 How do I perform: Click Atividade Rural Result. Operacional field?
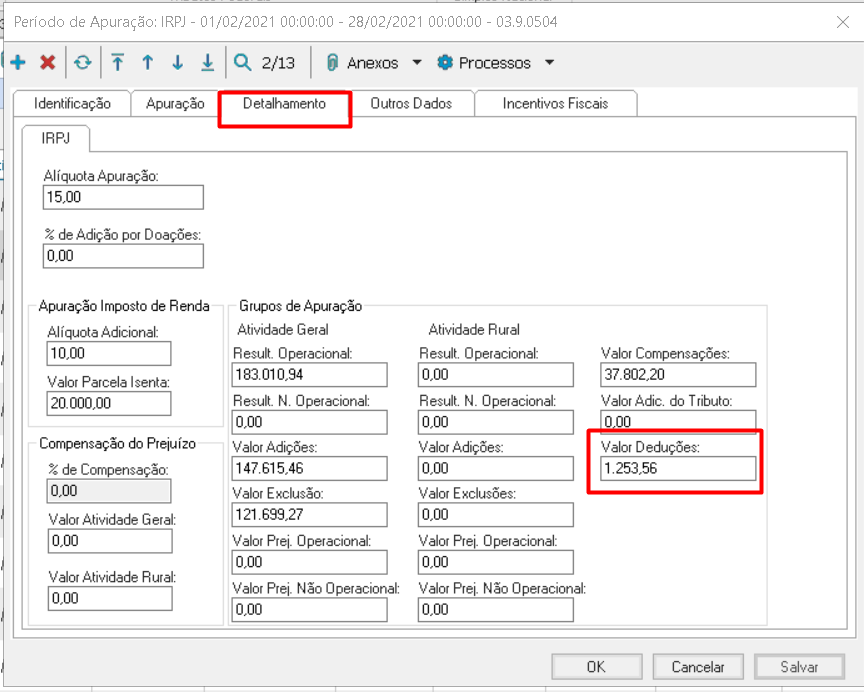496,375
